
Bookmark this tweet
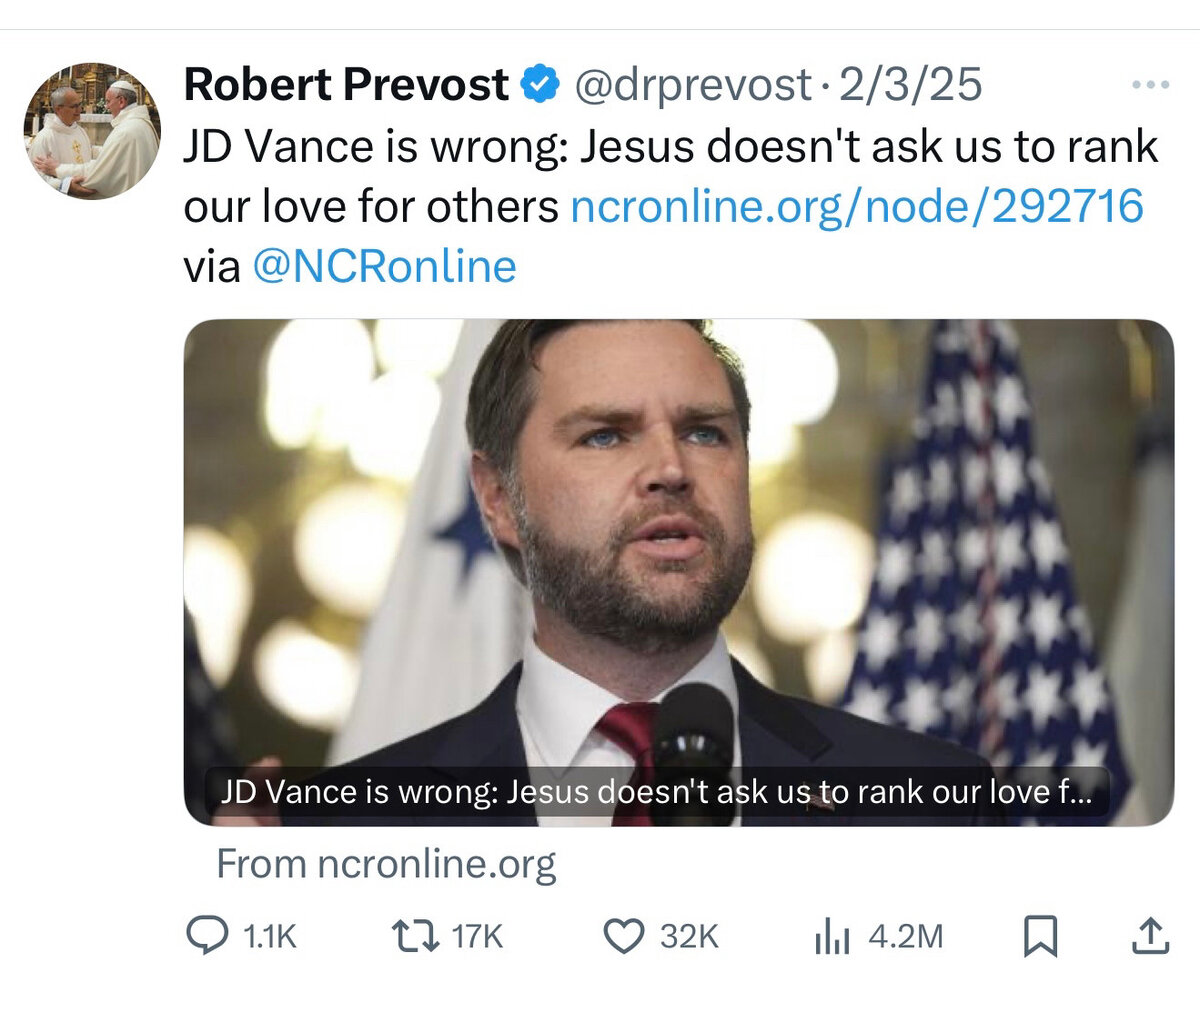[x=1041, y=937]
